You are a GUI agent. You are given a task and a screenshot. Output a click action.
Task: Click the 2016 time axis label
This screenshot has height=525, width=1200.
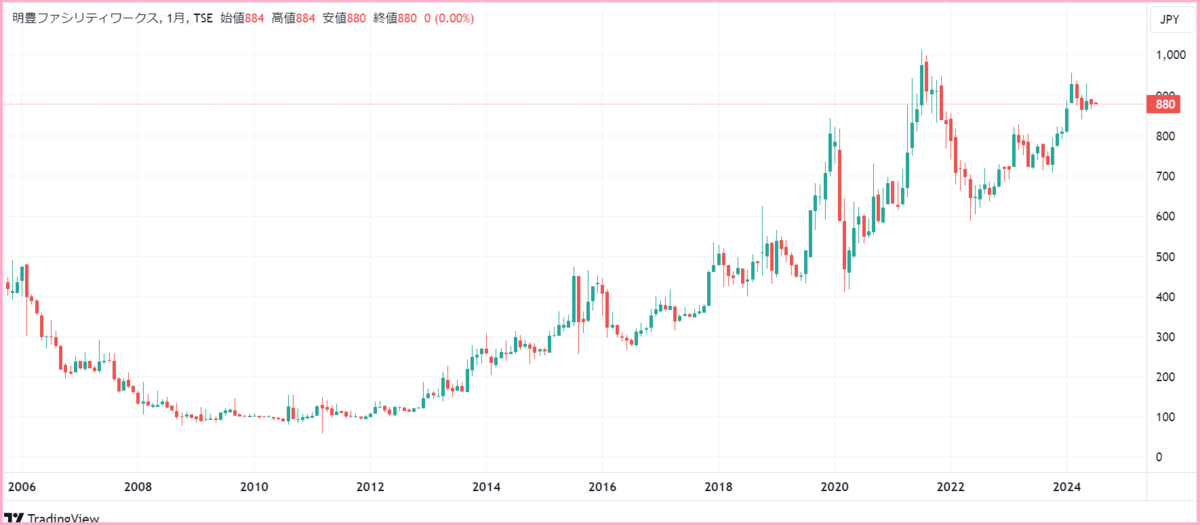coord(602,487)
